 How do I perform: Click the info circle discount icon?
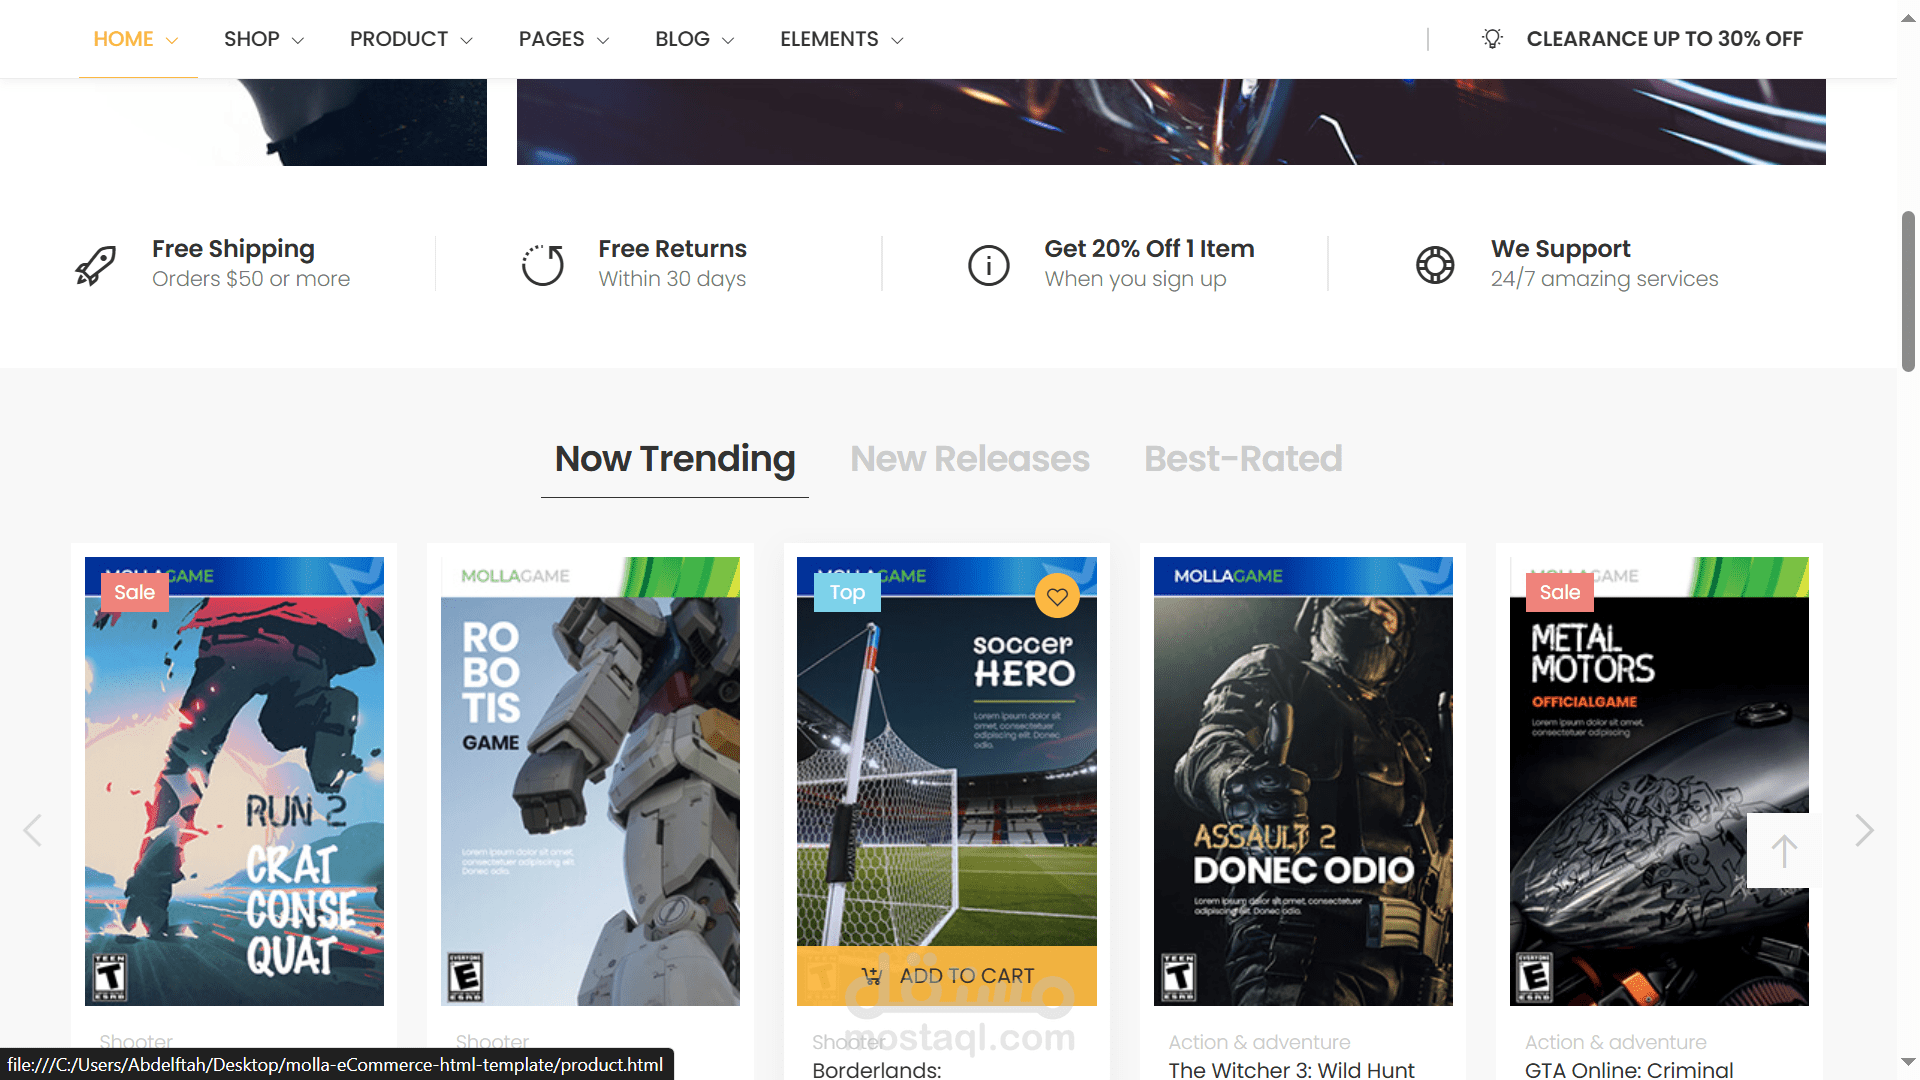click(988, 265)
